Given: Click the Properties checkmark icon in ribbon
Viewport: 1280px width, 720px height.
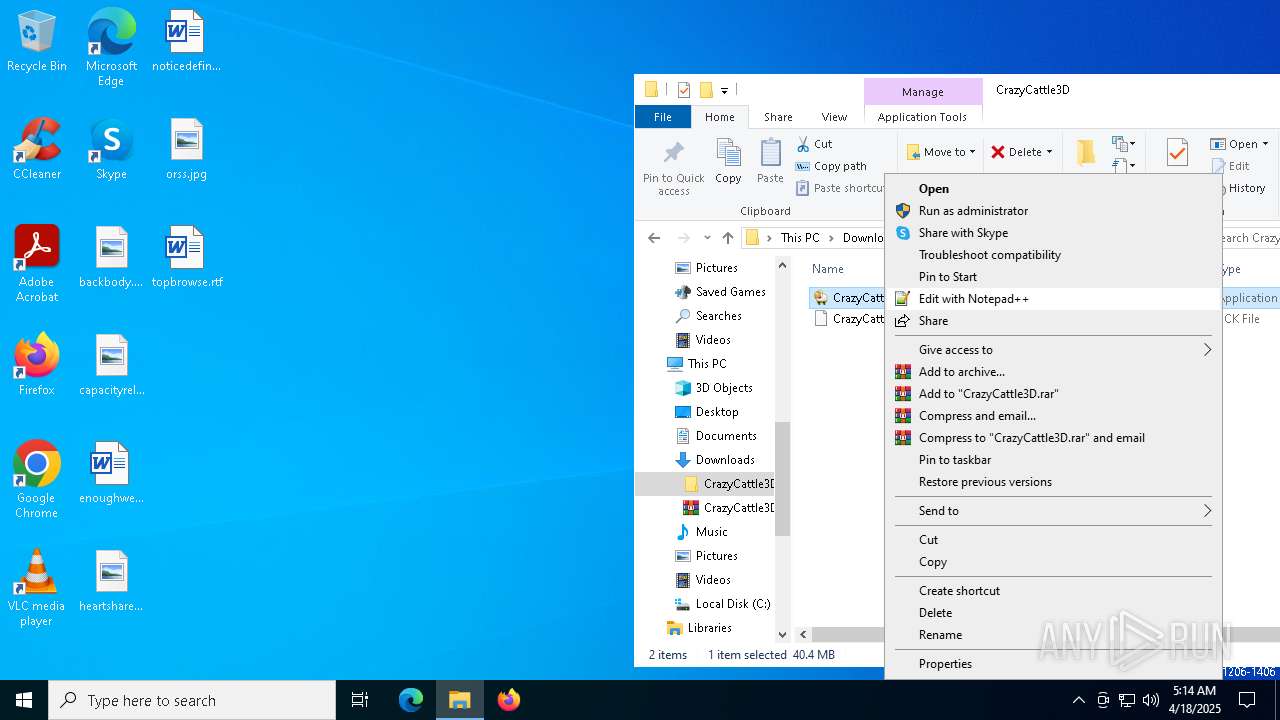Looking at the screenshot, I should (1177, 152).
